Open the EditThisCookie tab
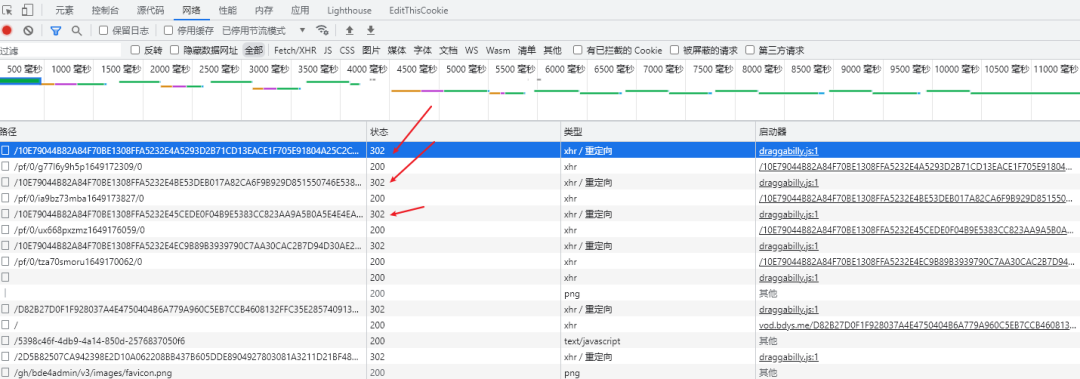The height and width of the screenshot is (379, 1080). tap(418, 10)
